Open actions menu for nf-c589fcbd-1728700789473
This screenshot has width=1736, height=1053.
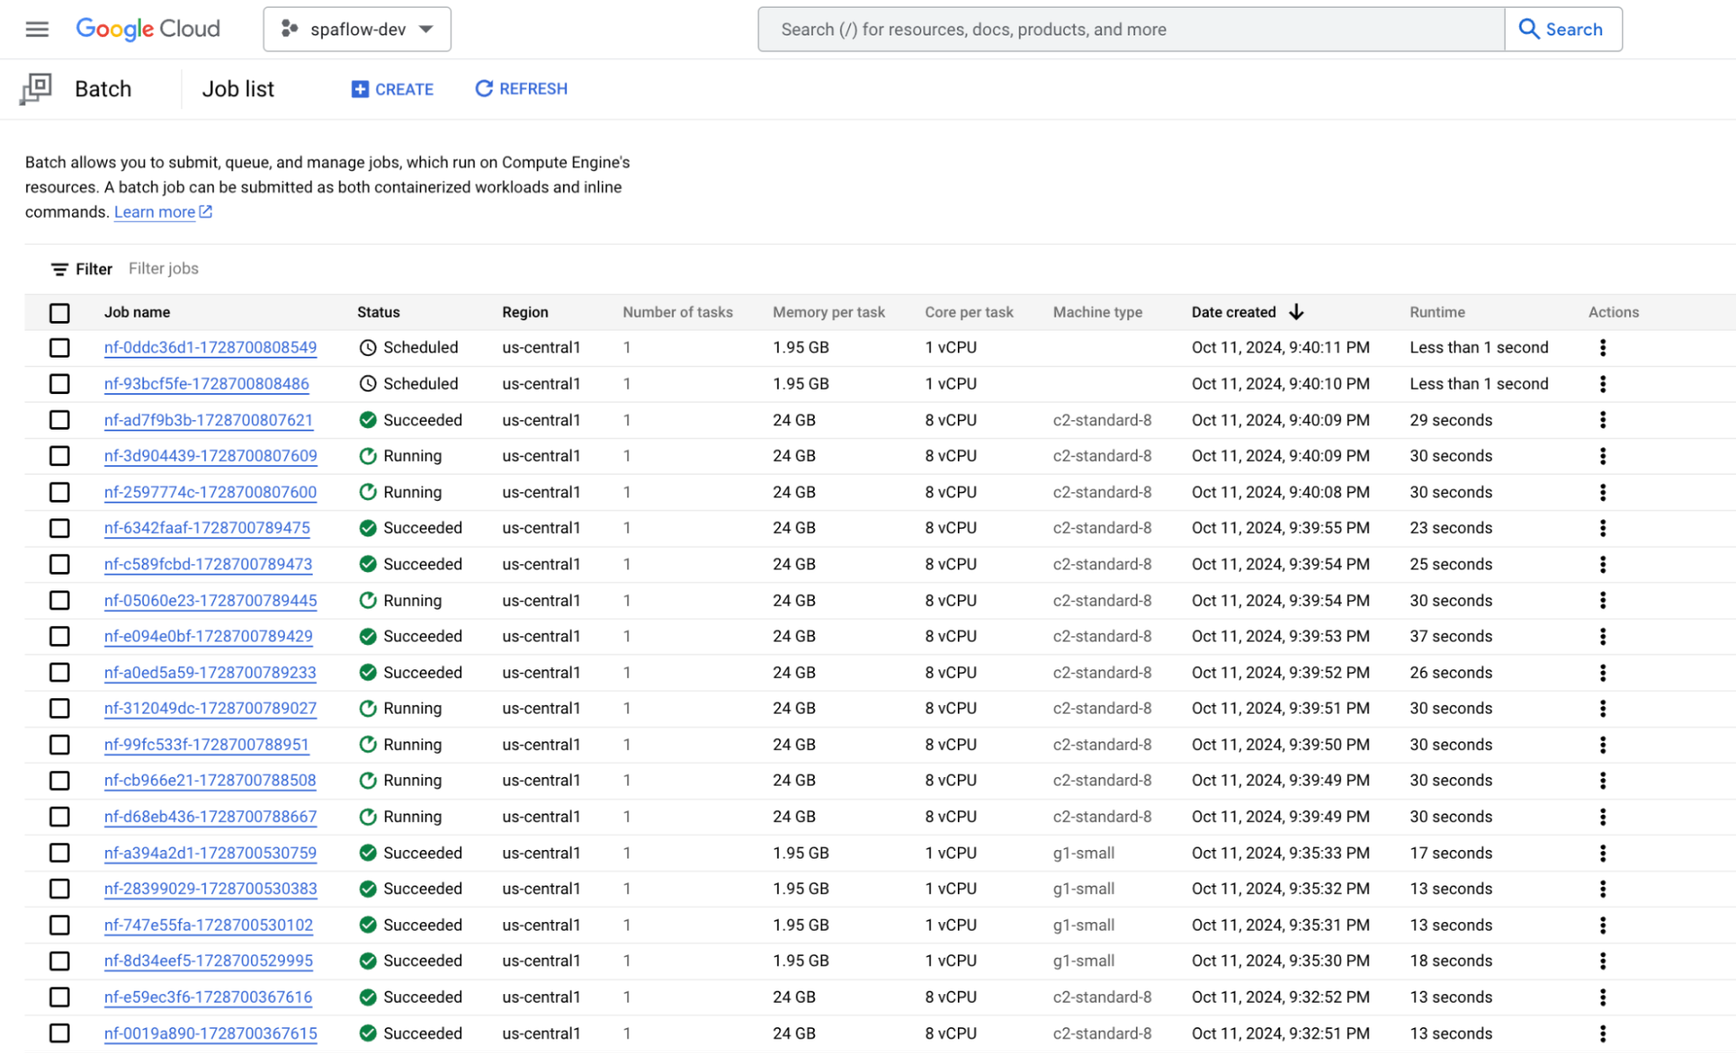click(1603, 564)
